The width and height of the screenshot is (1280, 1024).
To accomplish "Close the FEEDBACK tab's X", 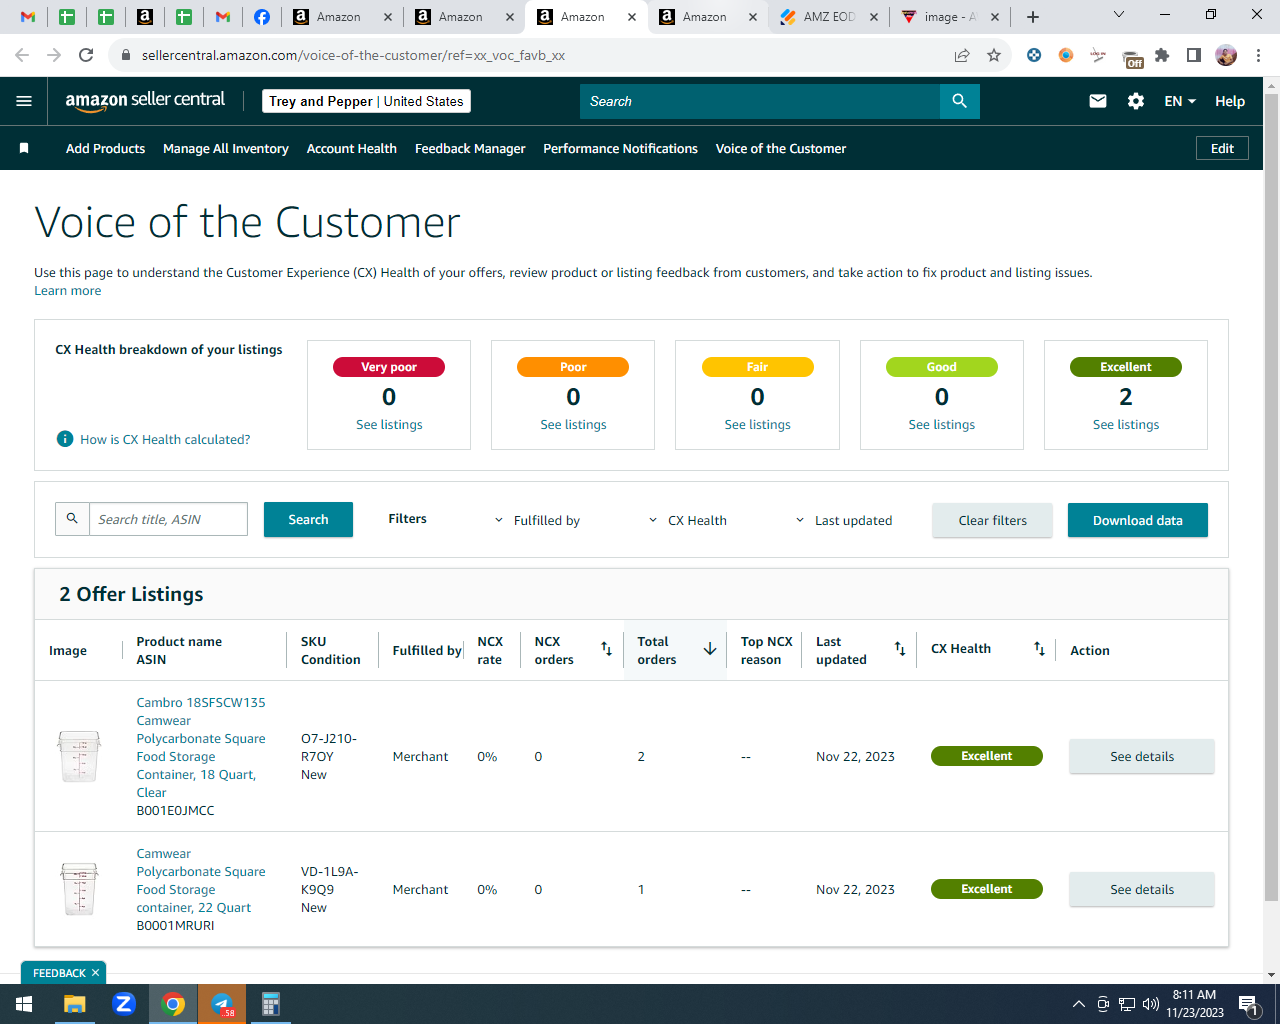I will (x=96, y=973).
